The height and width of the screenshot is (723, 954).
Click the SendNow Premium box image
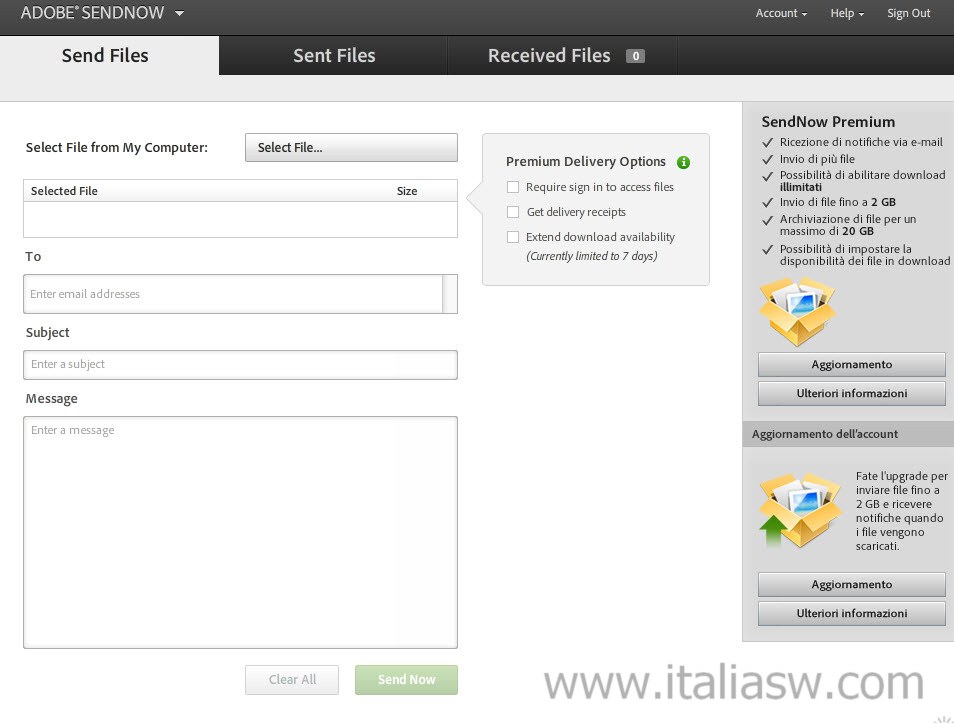pos(797,310)
